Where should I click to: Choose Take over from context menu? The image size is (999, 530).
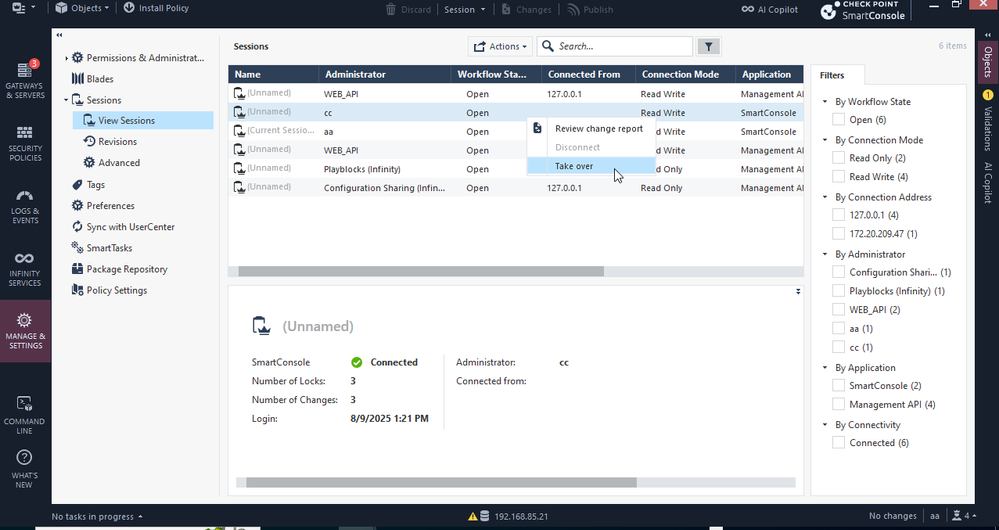[x=591, y=166]
